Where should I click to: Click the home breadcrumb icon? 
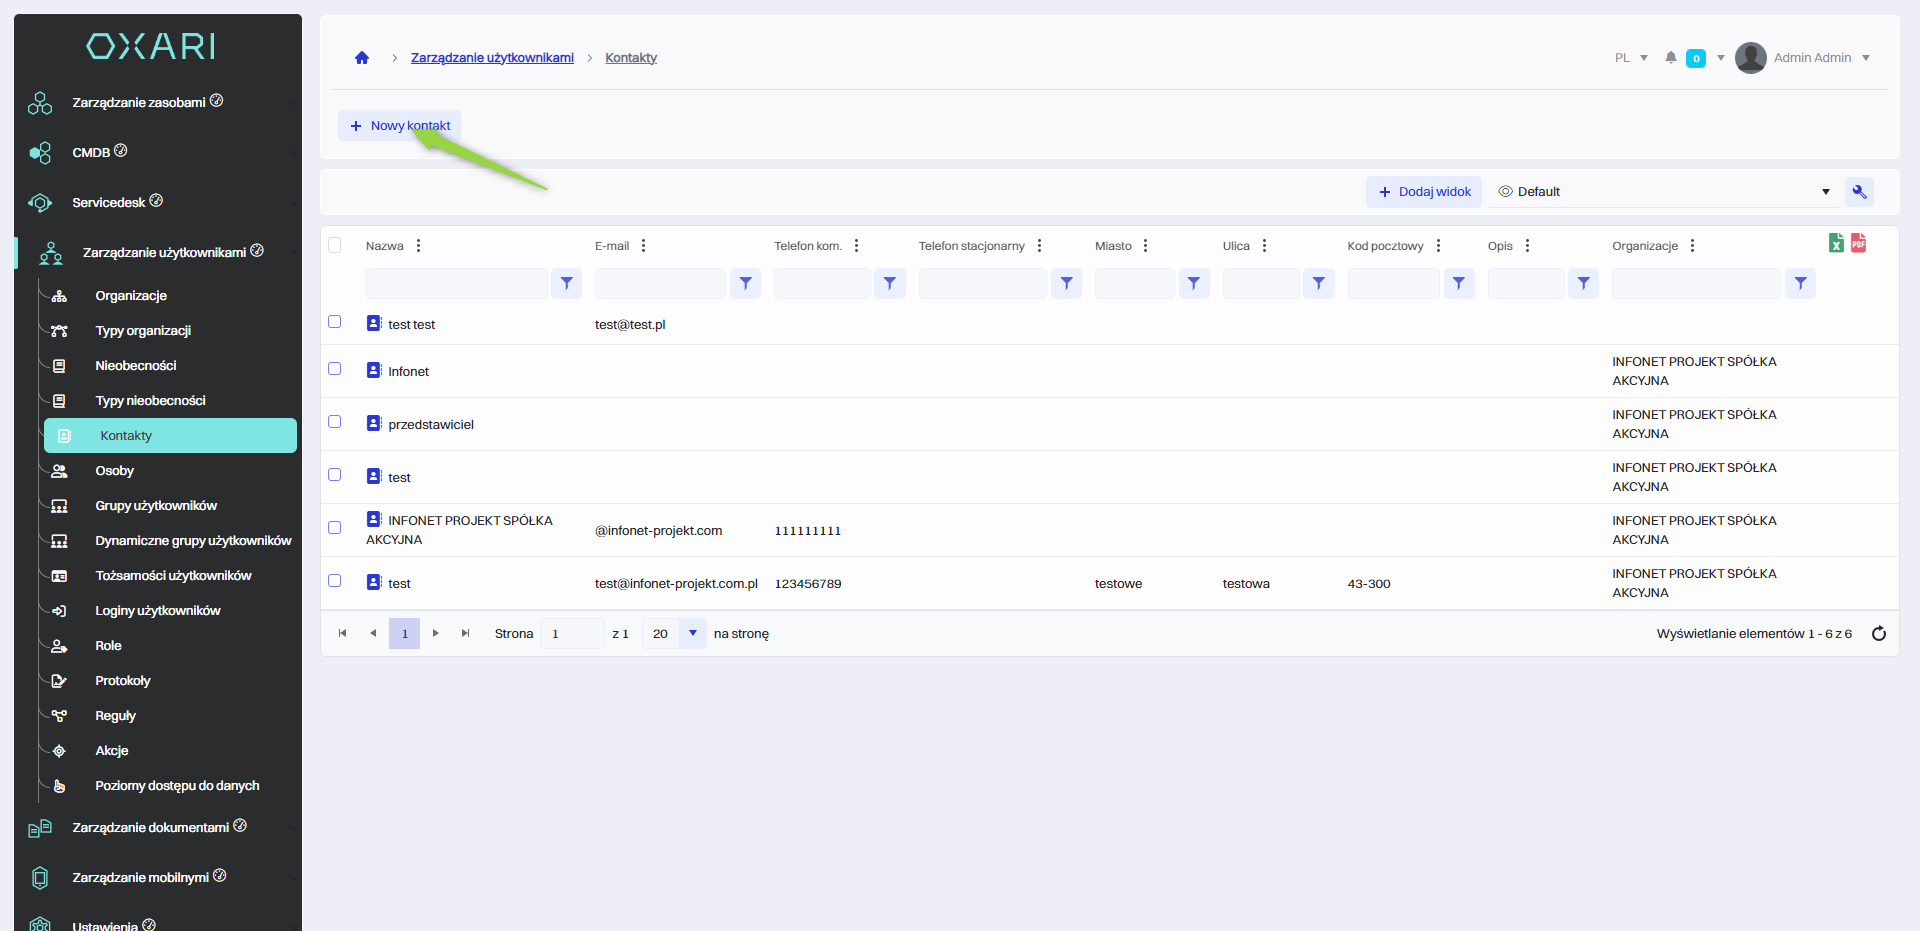pyautogui.click(x=362, y=58)
